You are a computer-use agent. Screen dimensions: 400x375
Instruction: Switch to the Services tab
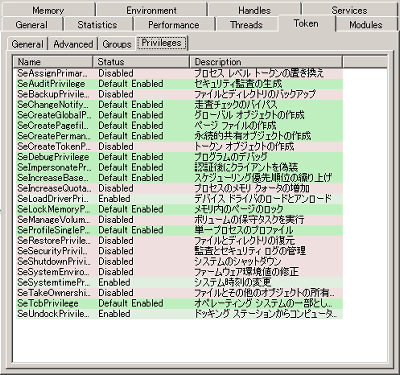tap(349, 10)
